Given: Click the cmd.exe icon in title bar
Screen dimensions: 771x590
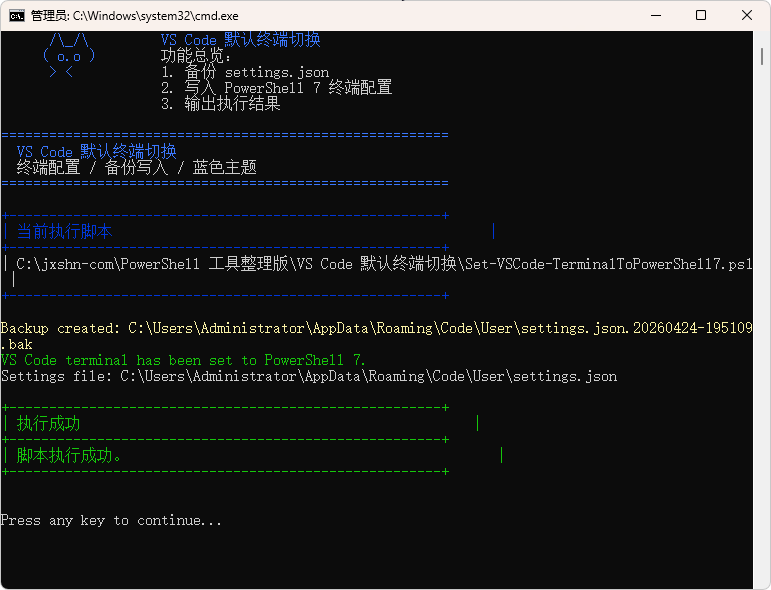Looking at the screenshot, I should (x=17, y=16).
